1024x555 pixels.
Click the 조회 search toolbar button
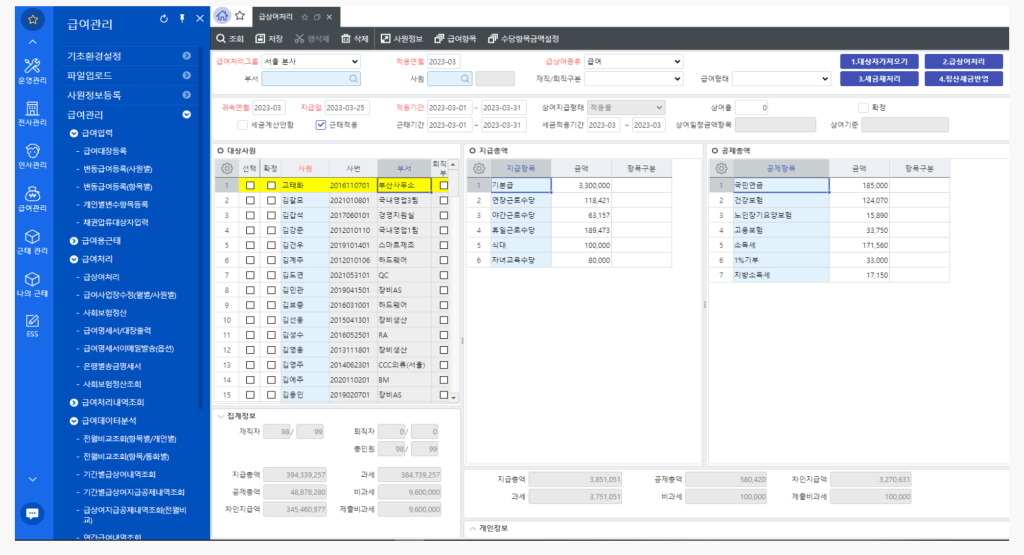click(230, 39)
